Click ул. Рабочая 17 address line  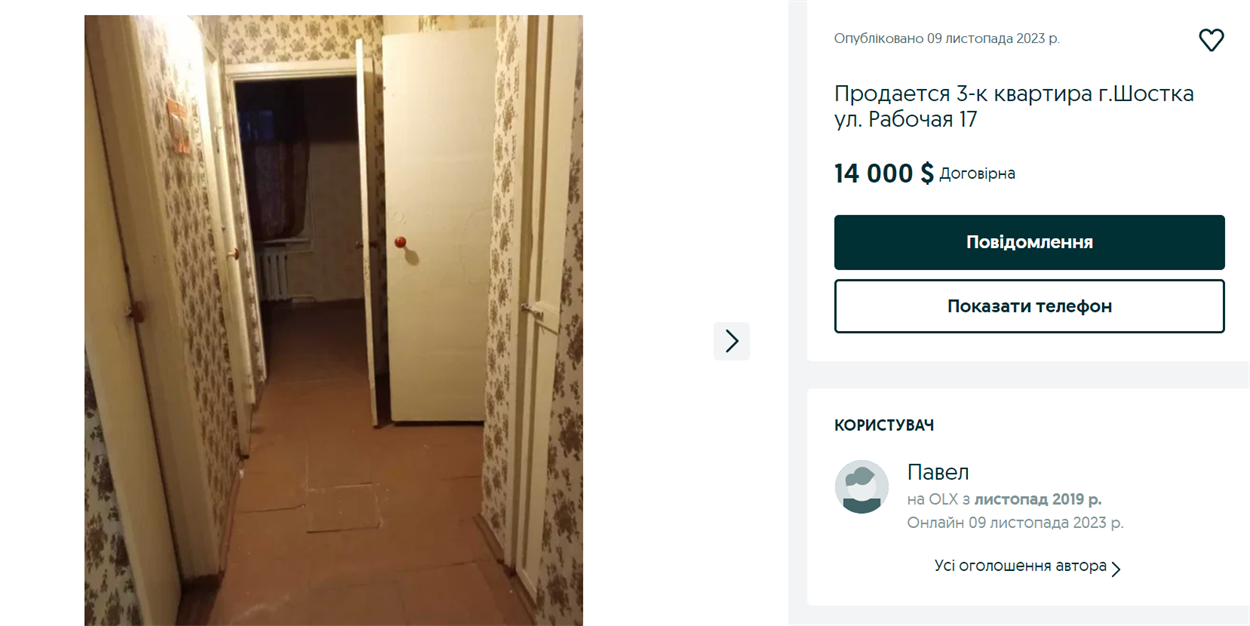906,120
